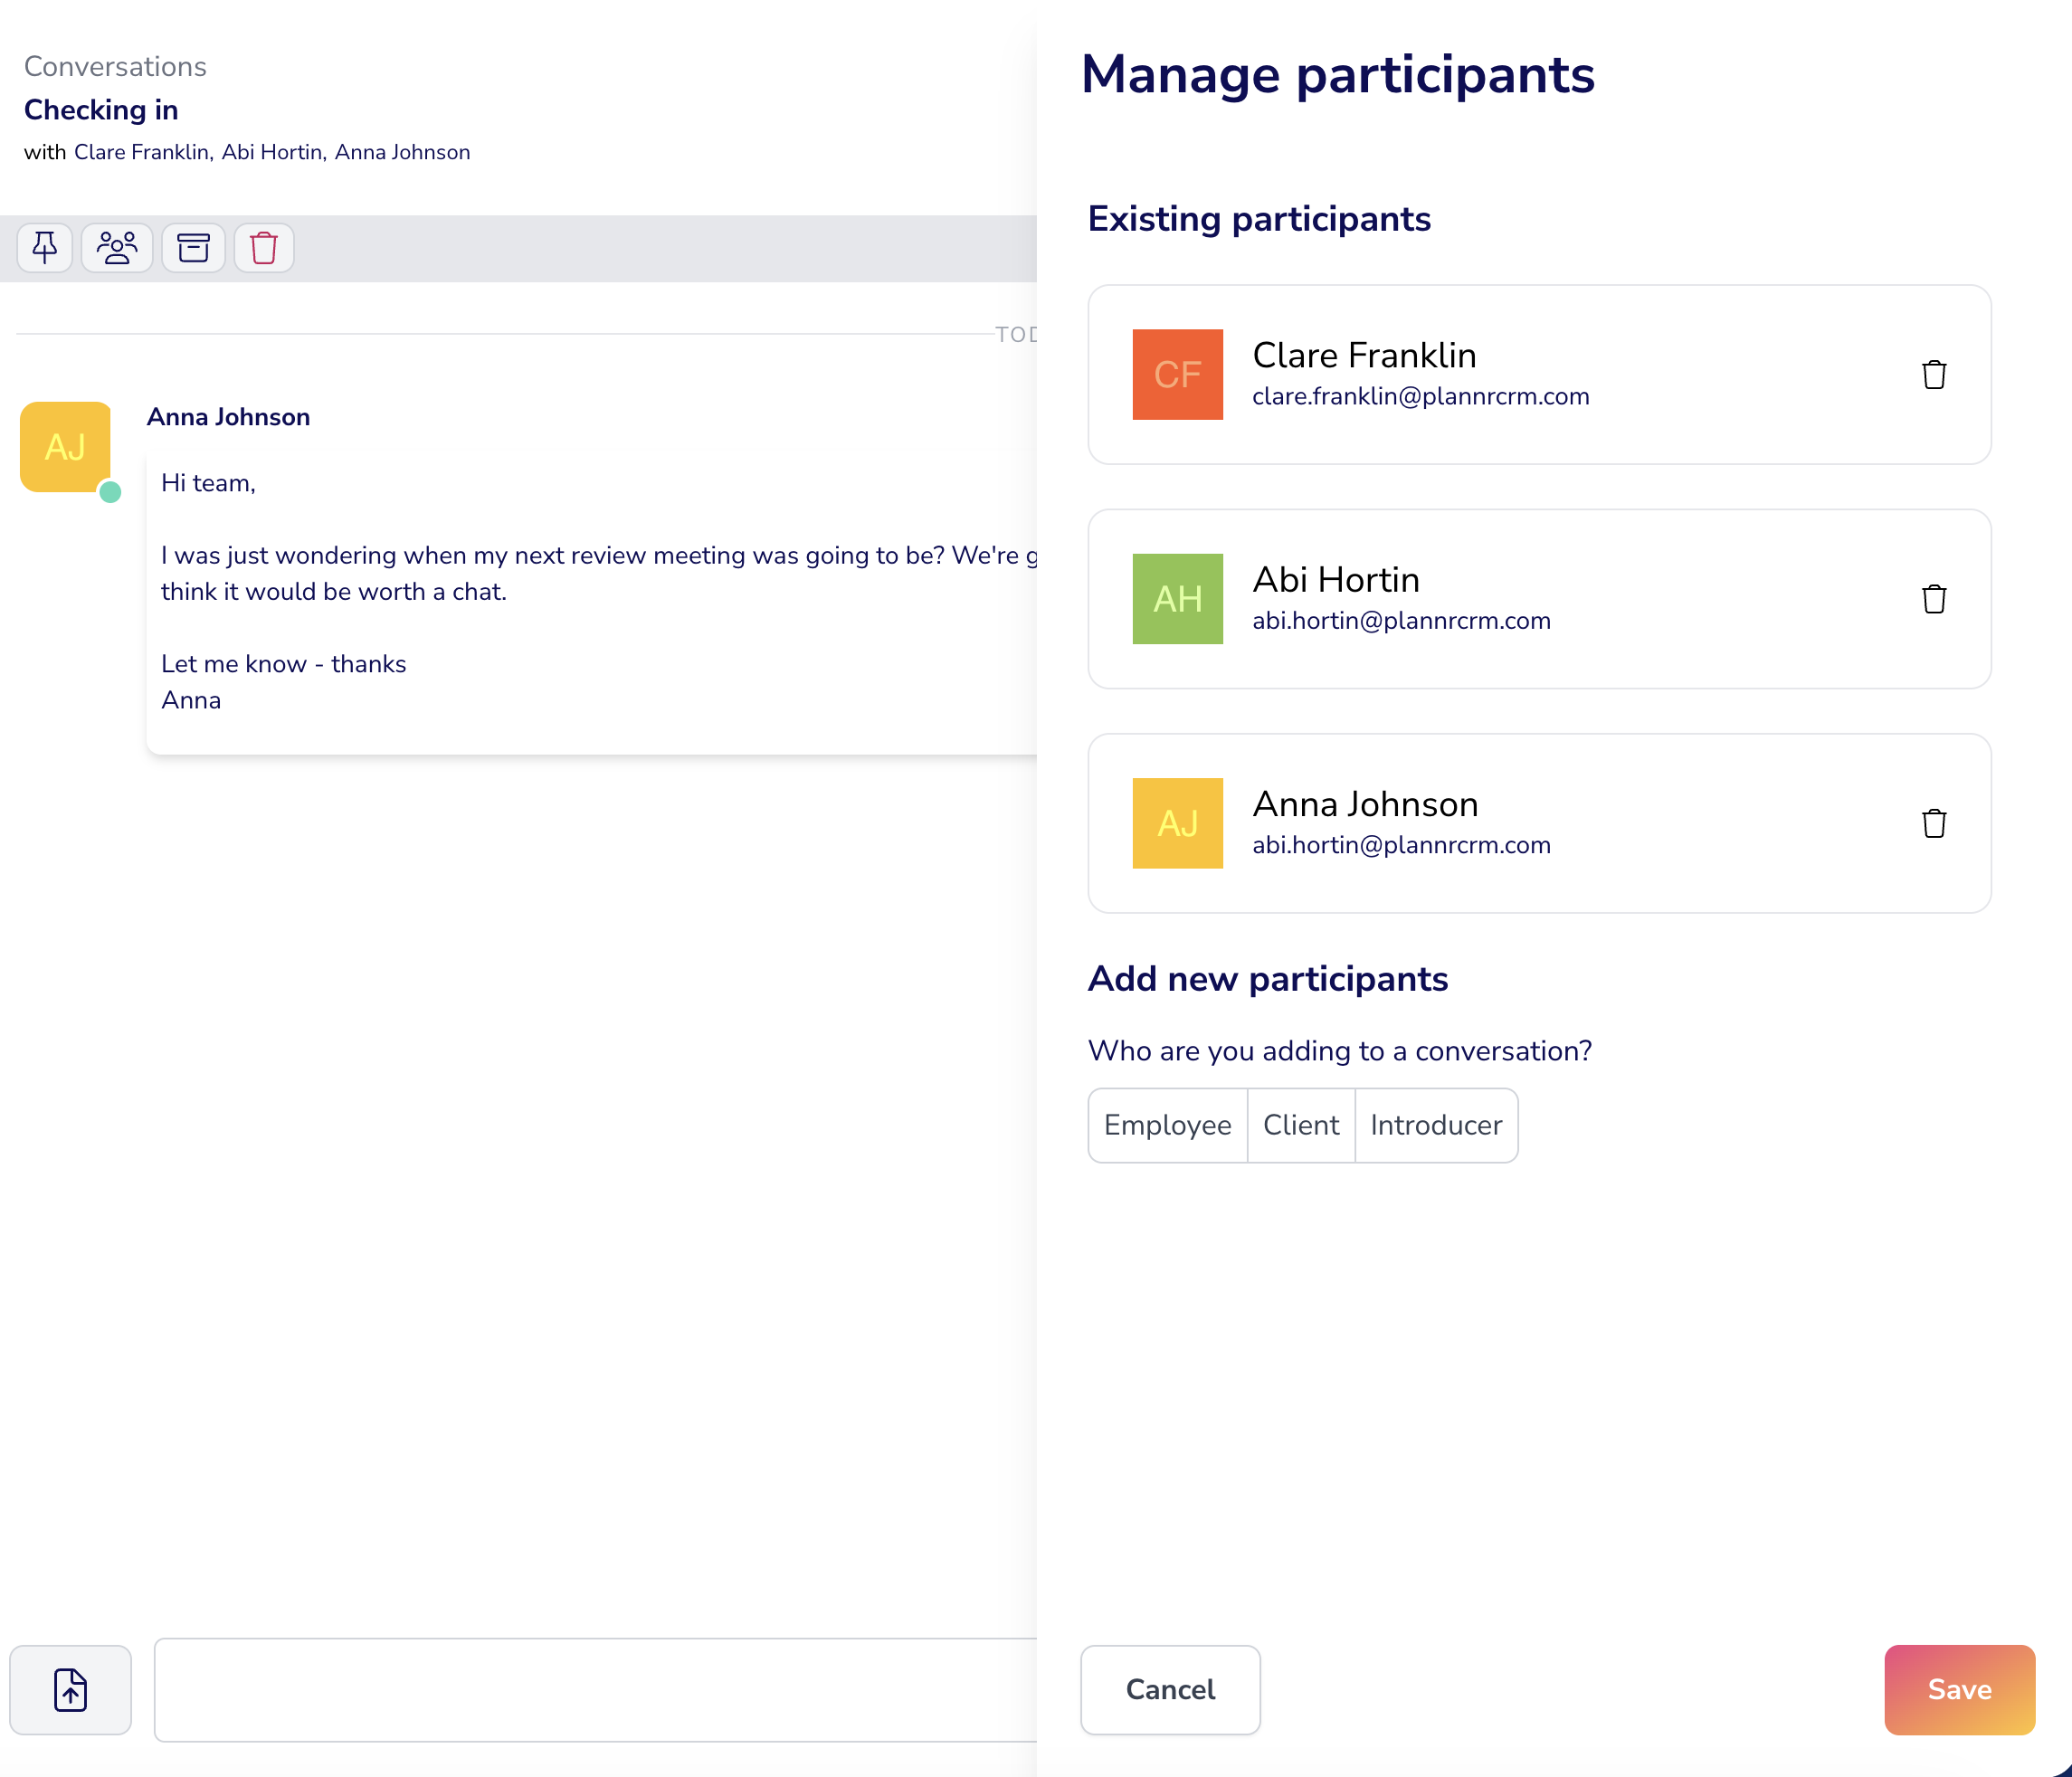Click the Manage participants panel title
Viewport: 2072px width, 1777px height.
1337,75
